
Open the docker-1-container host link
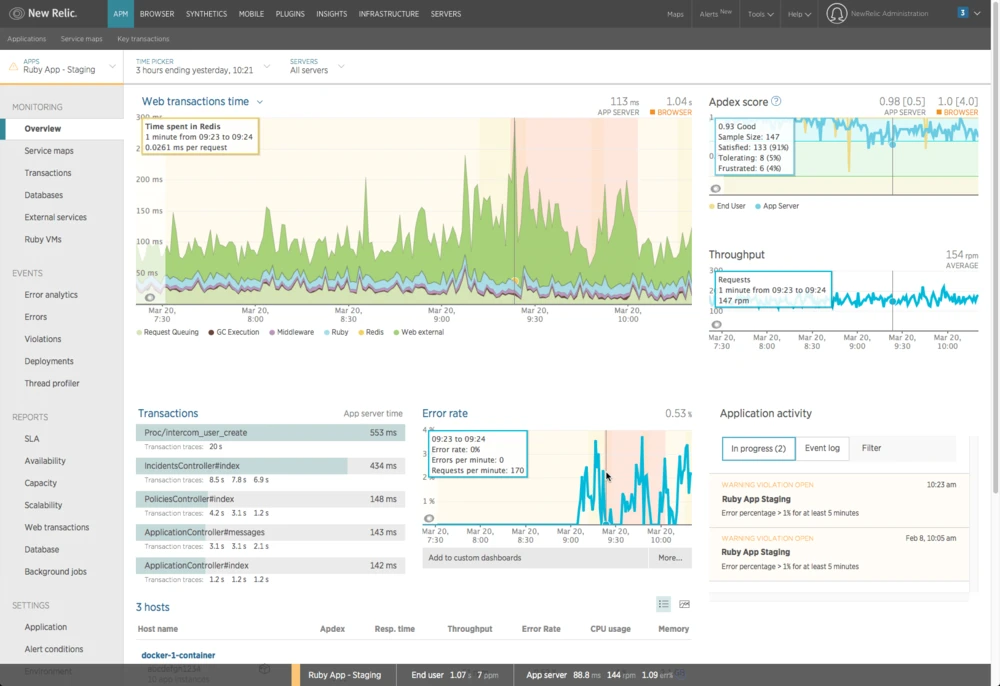[x=177, y=655]
